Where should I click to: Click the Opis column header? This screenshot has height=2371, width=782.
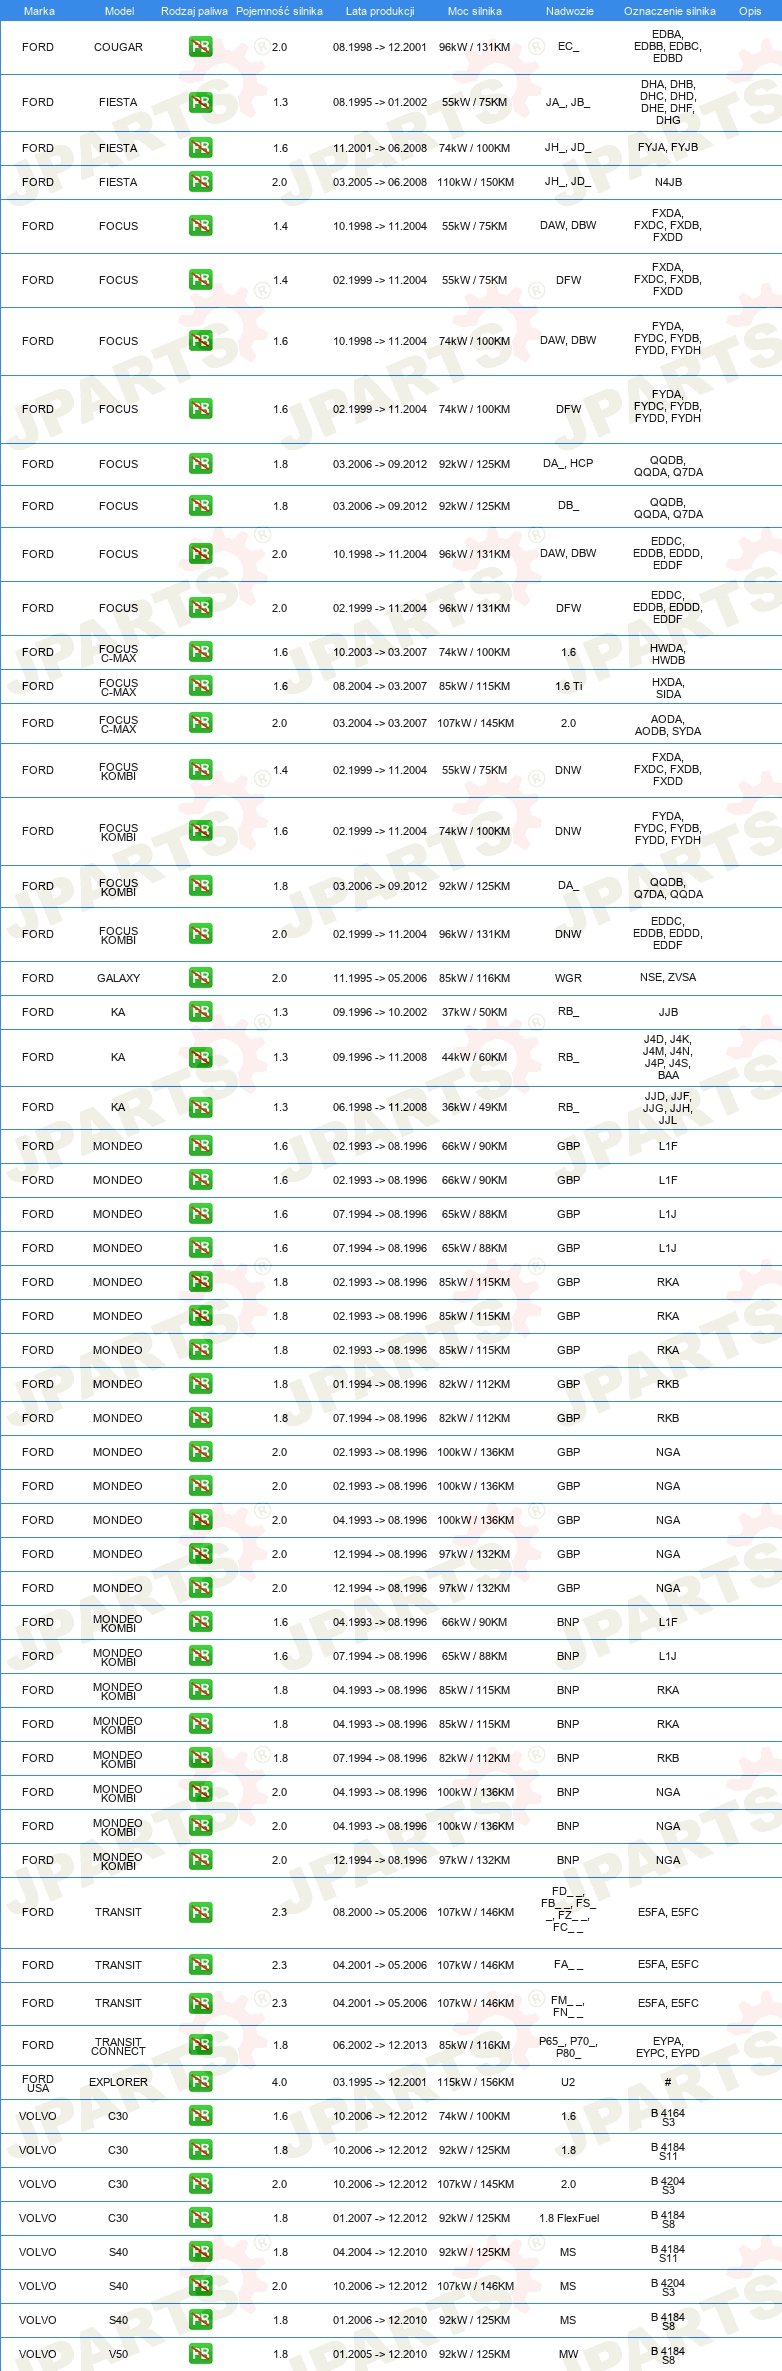750,11
